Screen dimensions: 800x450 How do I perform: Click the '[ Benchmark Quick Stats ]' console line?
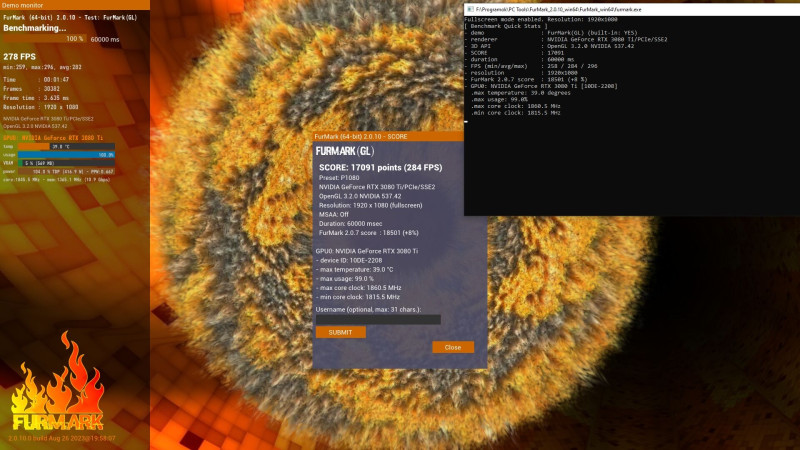tap(506, 26)
